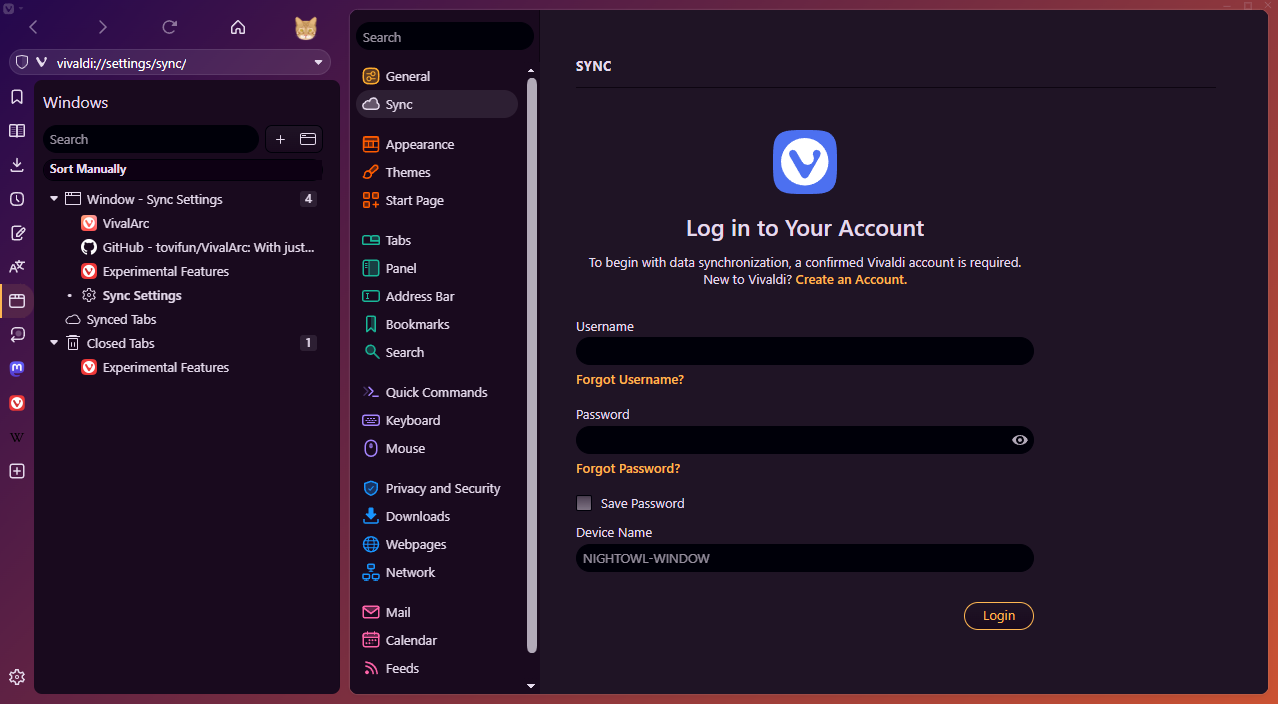Image resolution: width=1278 pixels, height=704 pixels.
Task: Open the Appearance settings section
Action: click(437, 144)
